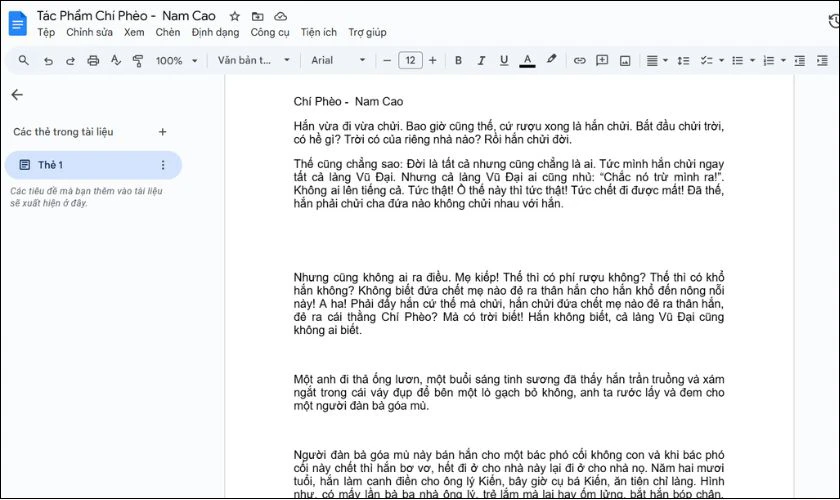Open the Định dạng menu

[x=215, y=32]
